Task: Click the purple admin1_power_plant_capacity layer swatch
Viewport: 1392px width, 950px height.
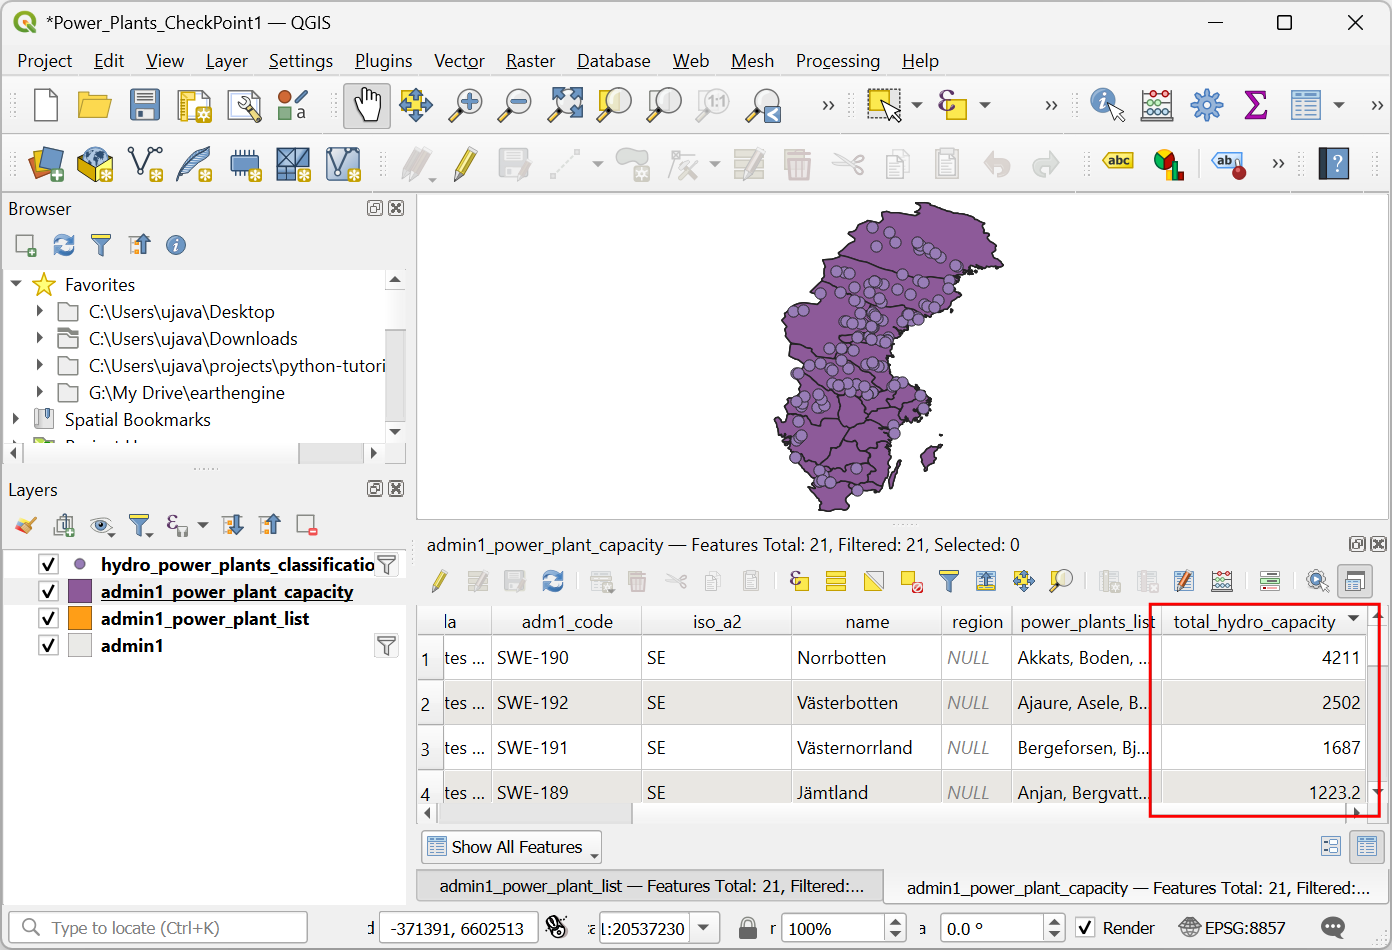Action: [x=80, y=592]
